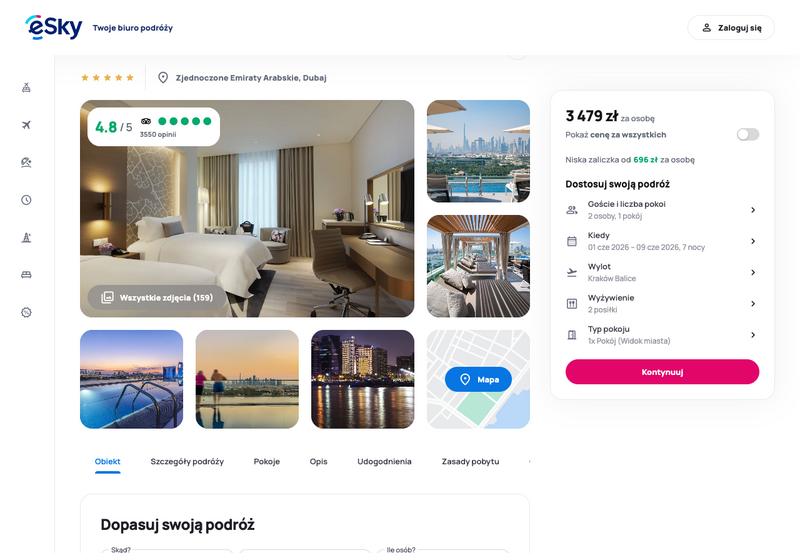The width and height of the screenshot is (800, 553).
Task: Select the clock last-minute sidebar icon
Action: coord(27,200)
